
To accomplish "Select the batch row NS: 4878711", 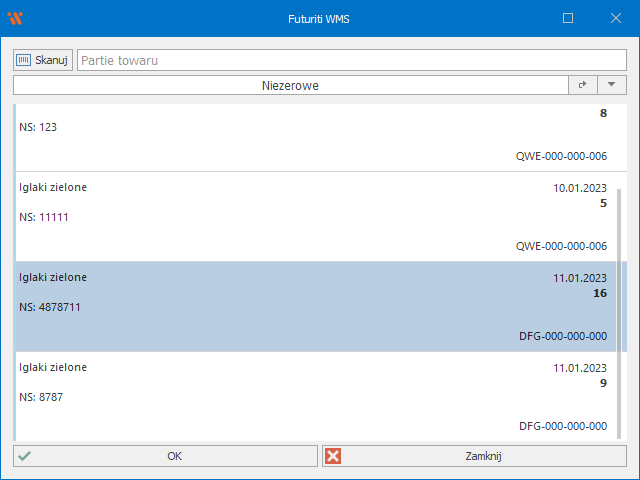I will tap(300, 307).
